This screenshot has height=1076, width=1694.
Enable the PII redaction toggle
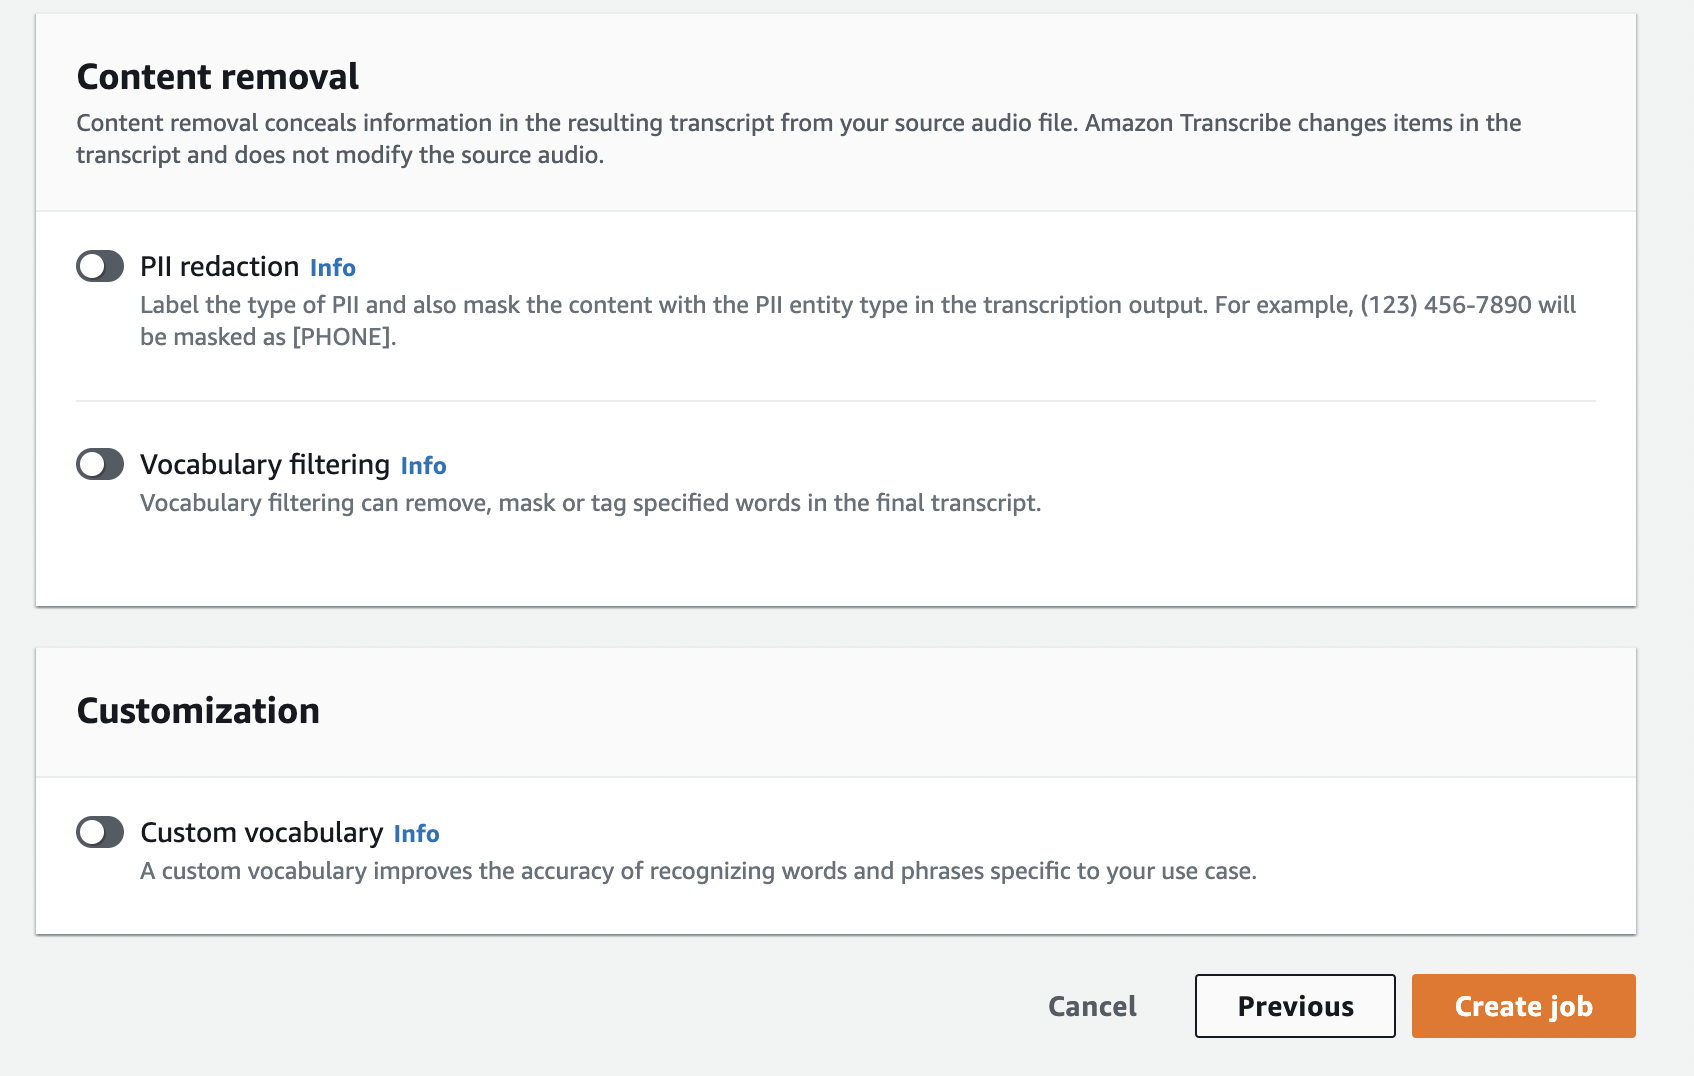pos(100,267)
